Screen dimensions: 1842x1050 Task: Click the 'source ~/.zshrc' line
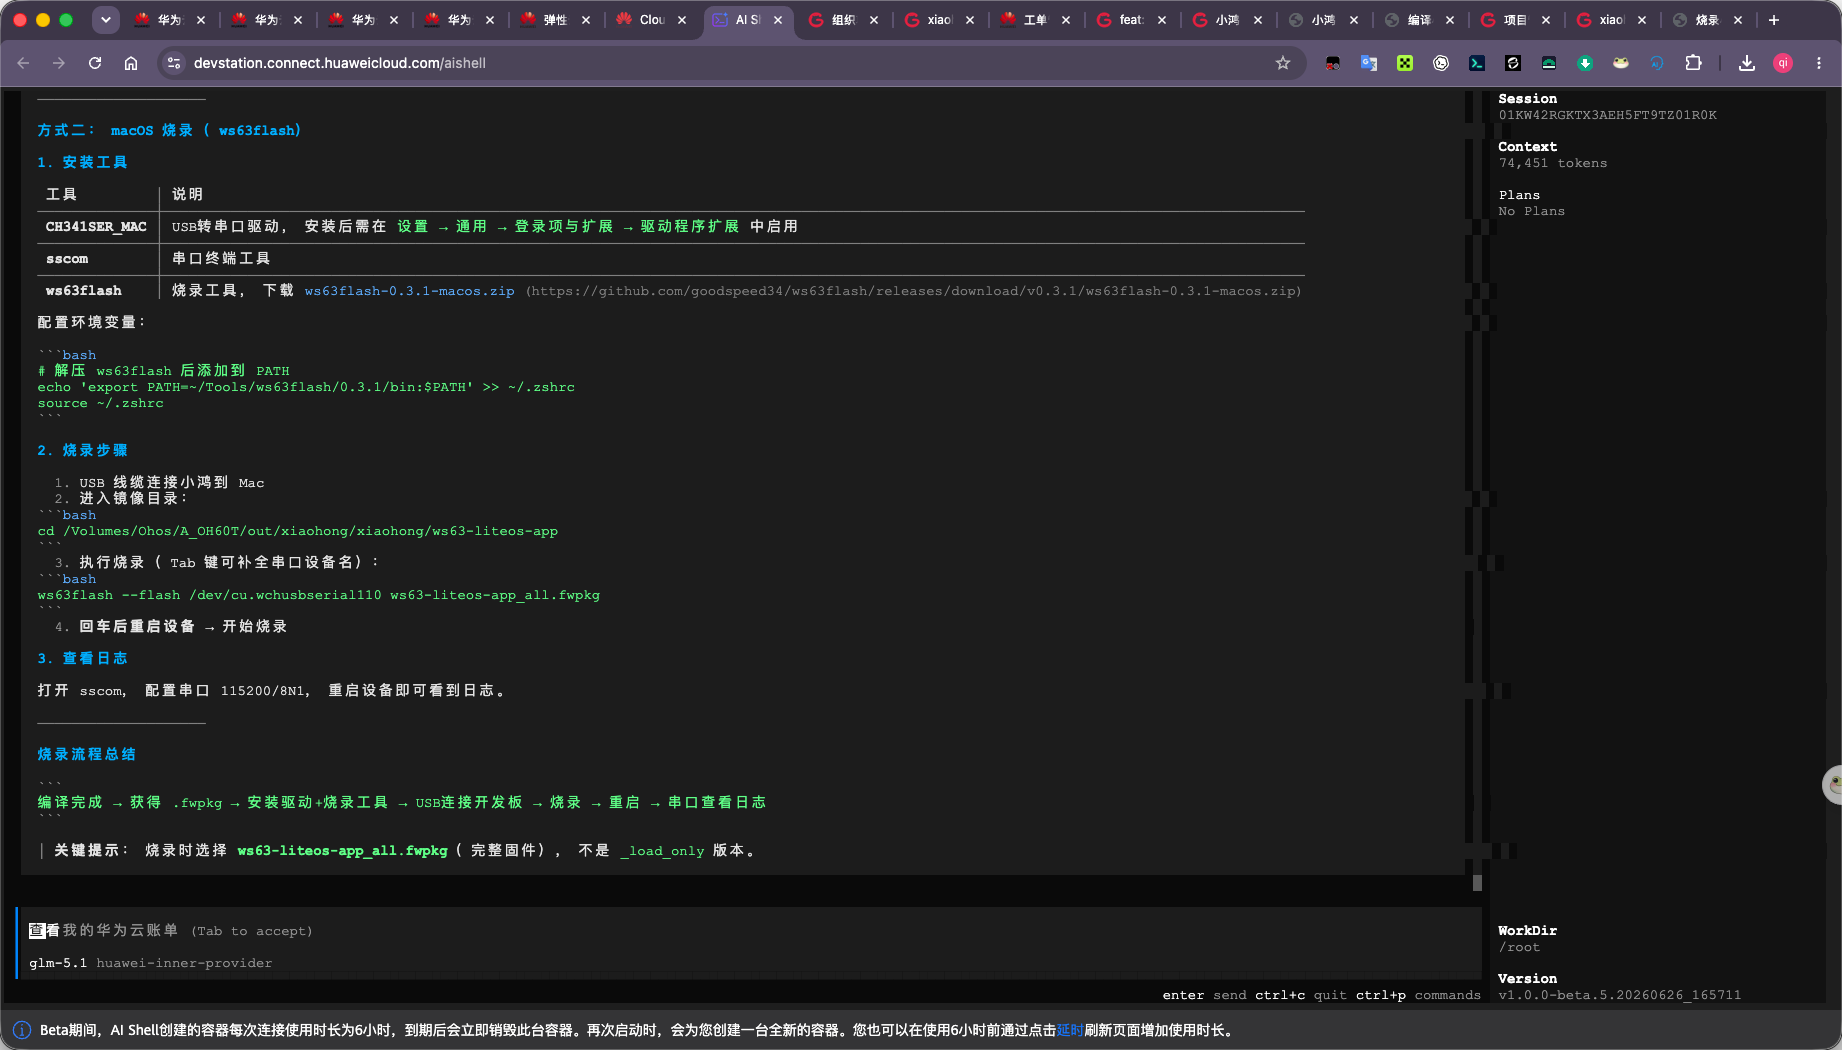point(100,403)
